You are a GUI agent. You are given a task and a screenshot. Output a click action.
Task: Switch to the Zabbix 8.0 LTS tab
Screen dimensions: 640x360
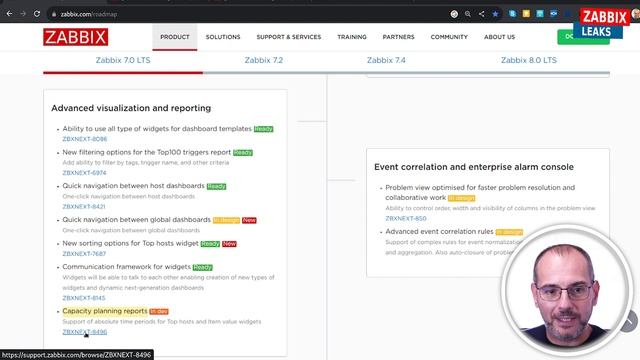point(529,60)
